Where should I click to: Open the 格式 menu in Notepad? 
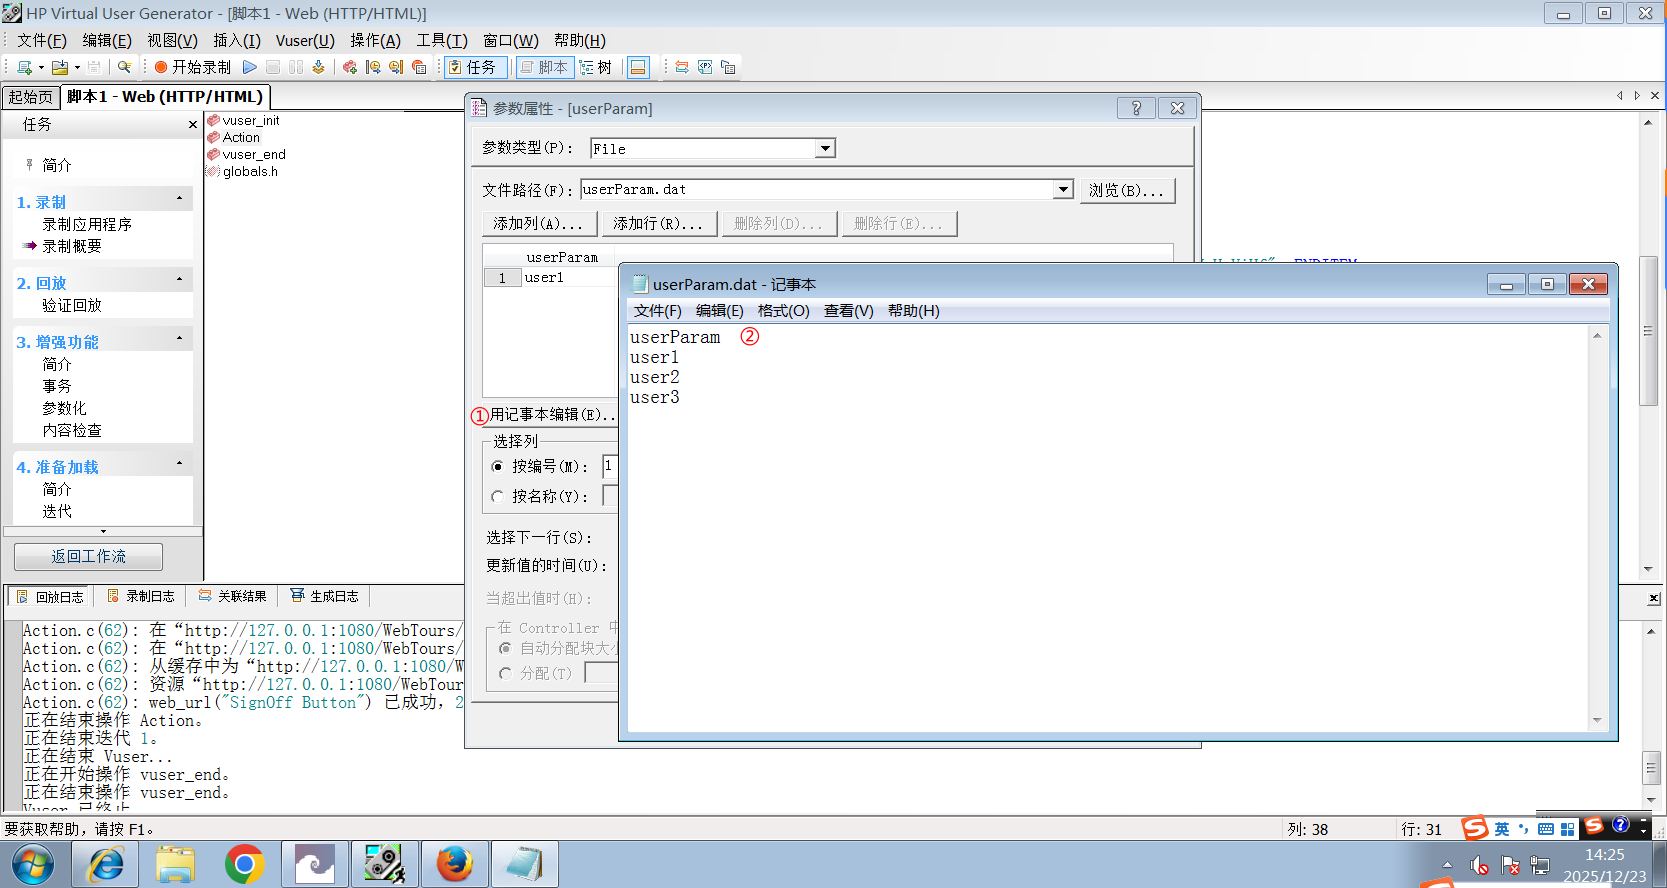pos(783,311)
